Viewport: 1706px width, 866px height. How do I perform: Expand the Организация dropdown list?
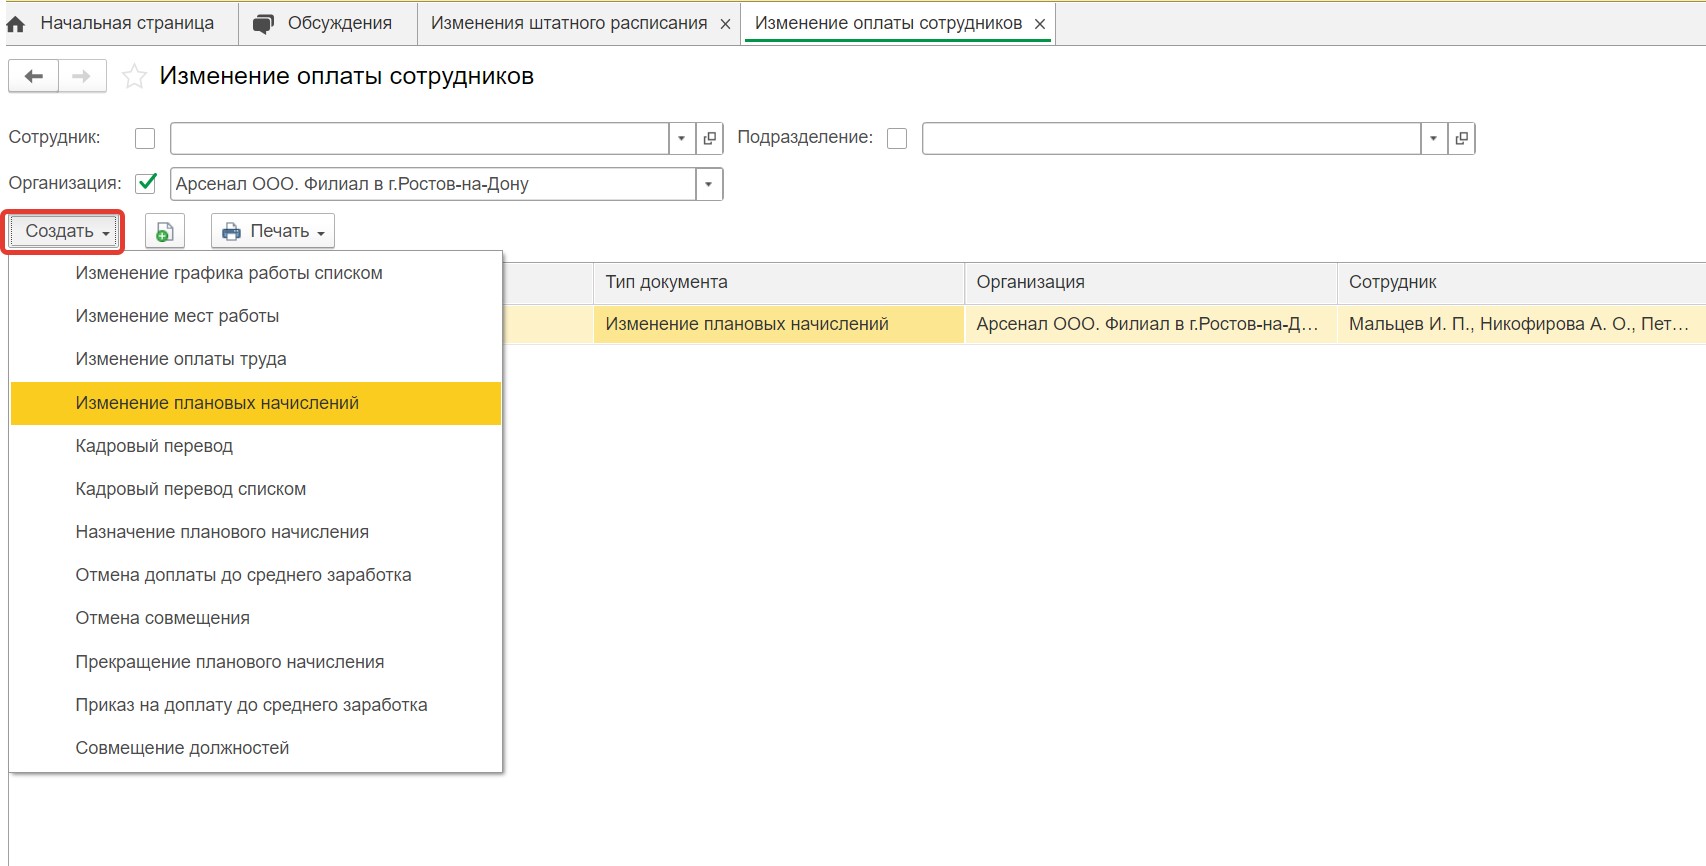click(709, 184)
